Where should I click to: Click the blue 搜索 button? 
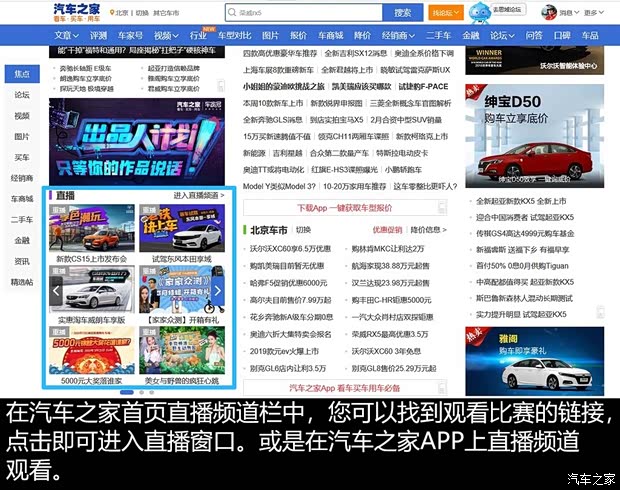(x=403, y=13)
